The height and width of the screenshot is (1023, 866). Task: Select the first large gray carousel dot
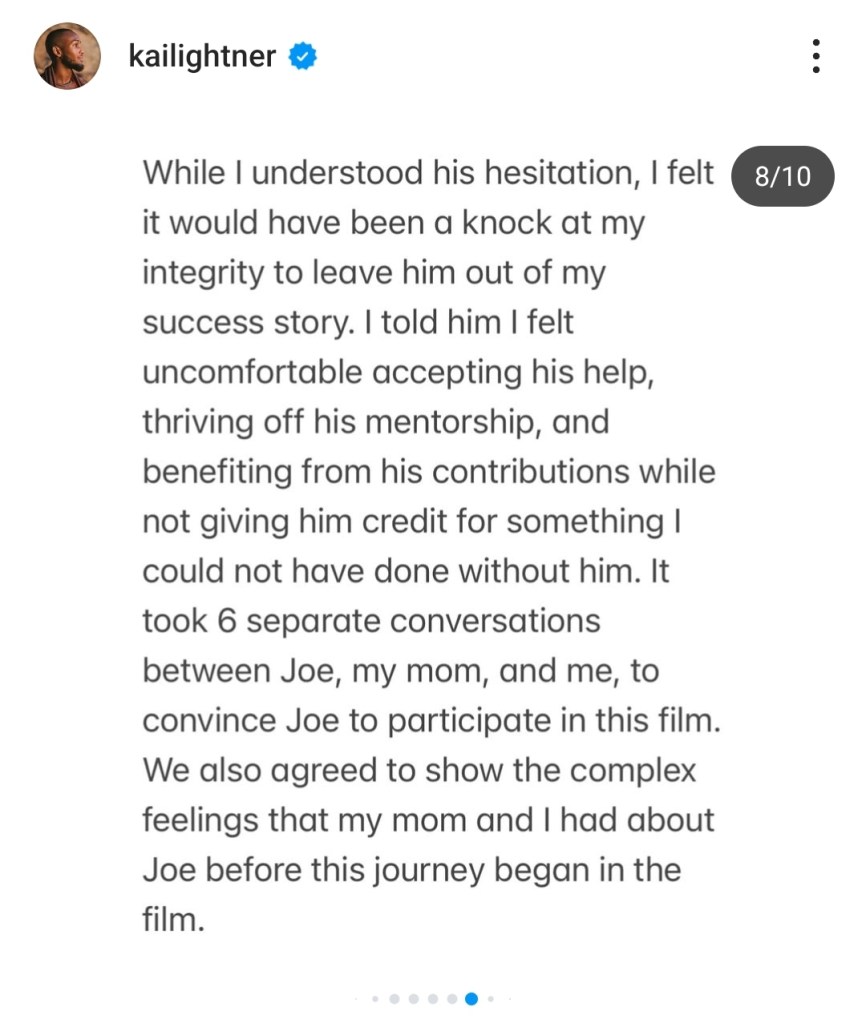pos(394,998)
